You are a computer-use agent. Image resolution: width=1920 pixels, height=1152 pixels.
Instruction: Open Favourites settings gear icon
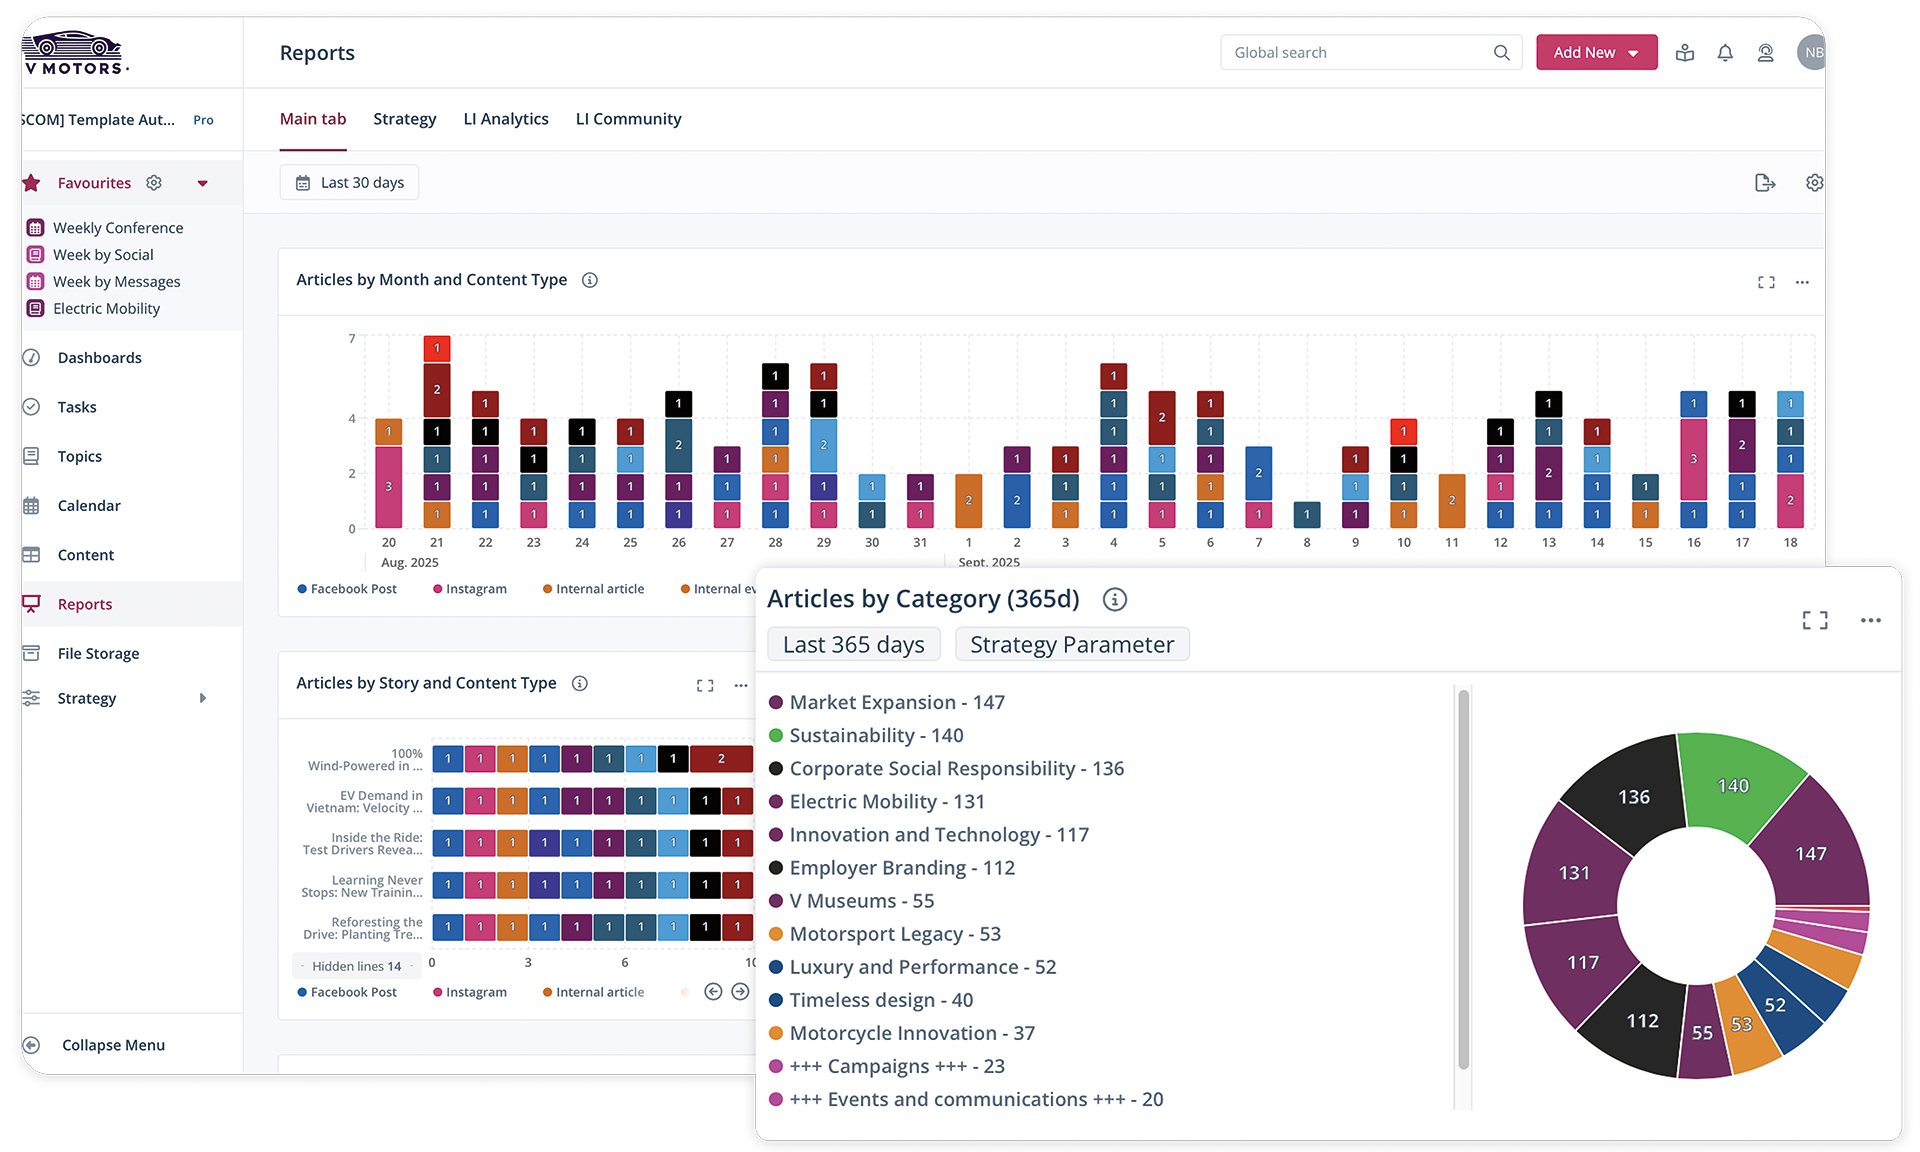pyautogui.click(x=154, y=183)
